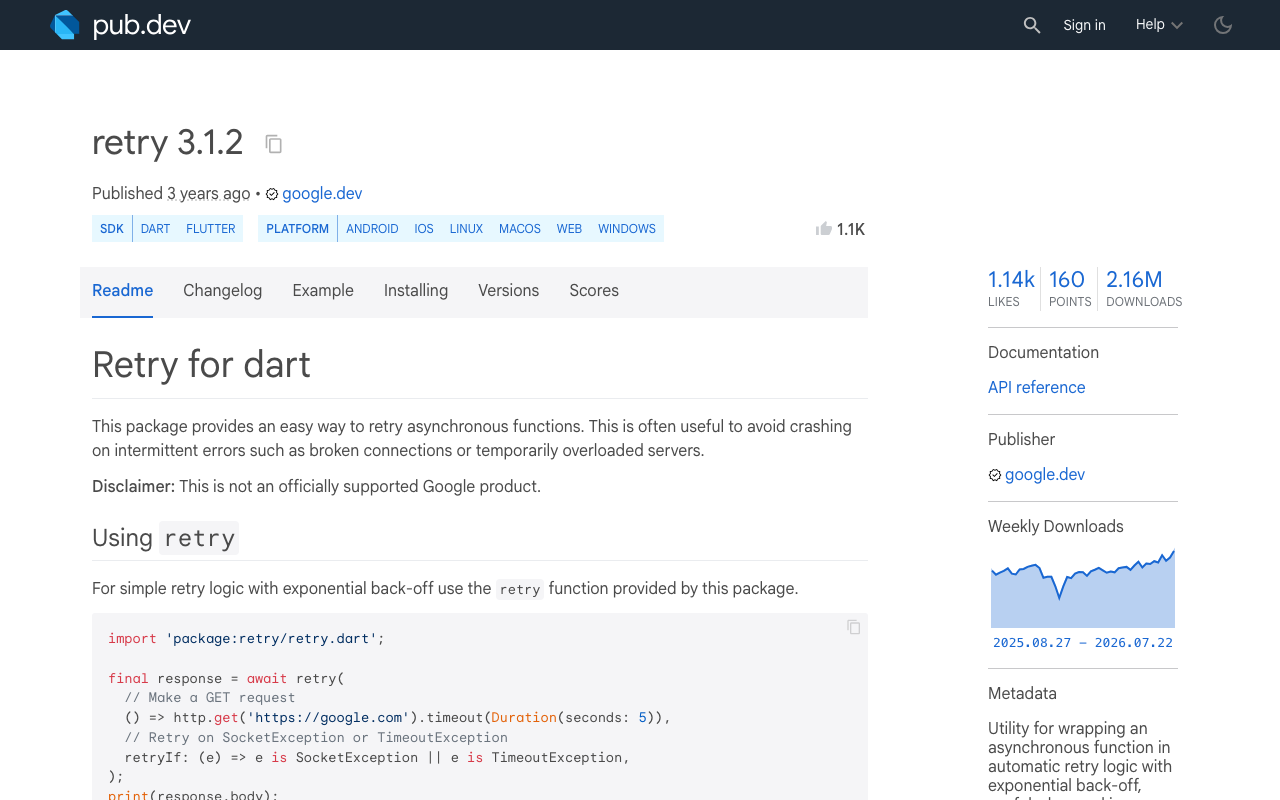
Task: Click the Weekly Downloads heading
Action: coord(1056,527)
